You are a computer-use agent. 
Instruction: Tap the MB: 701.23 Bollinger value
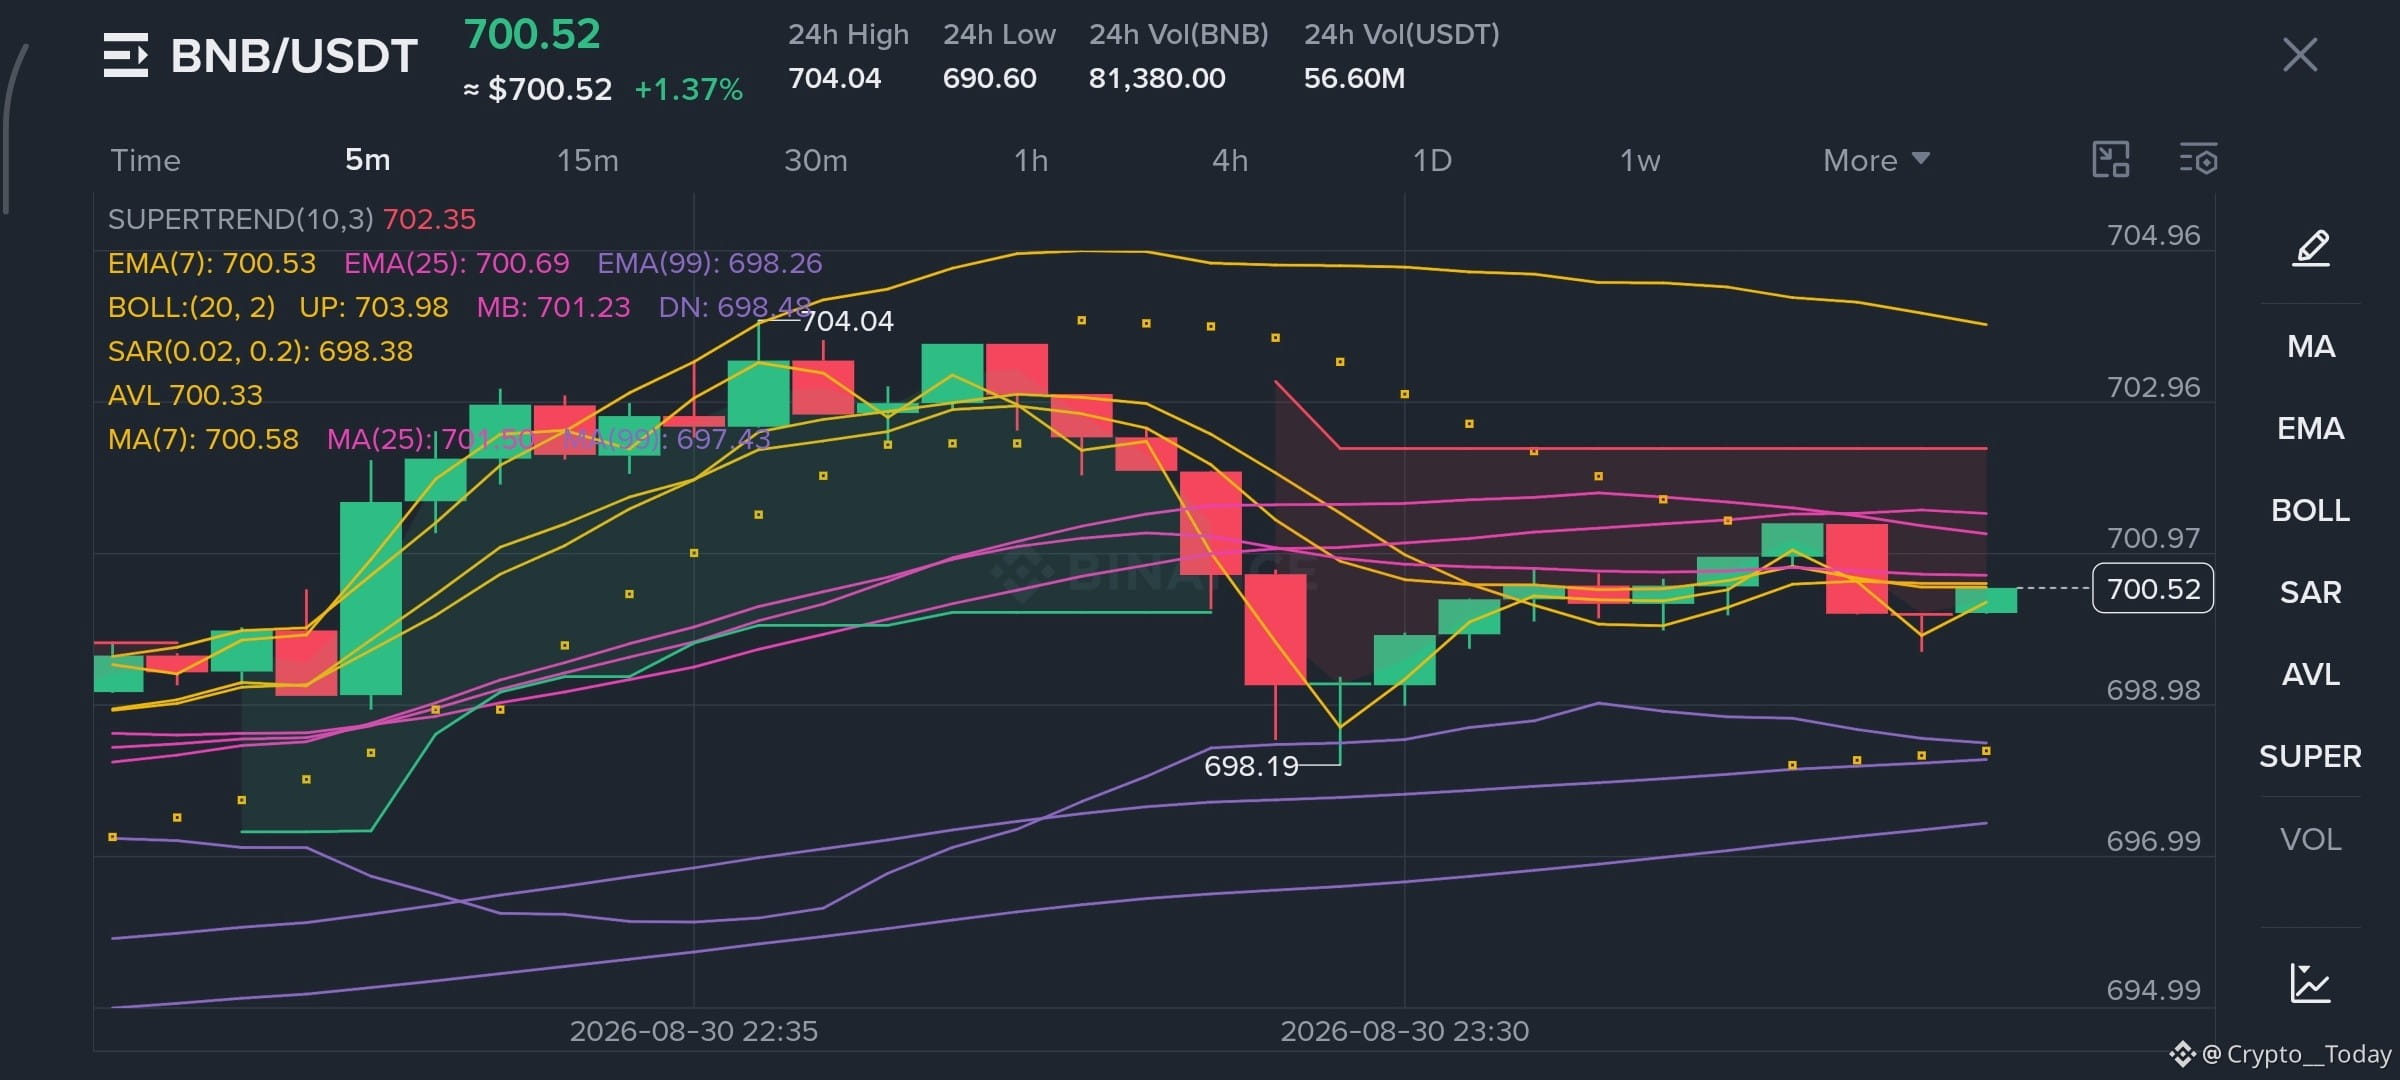point(553,307)
